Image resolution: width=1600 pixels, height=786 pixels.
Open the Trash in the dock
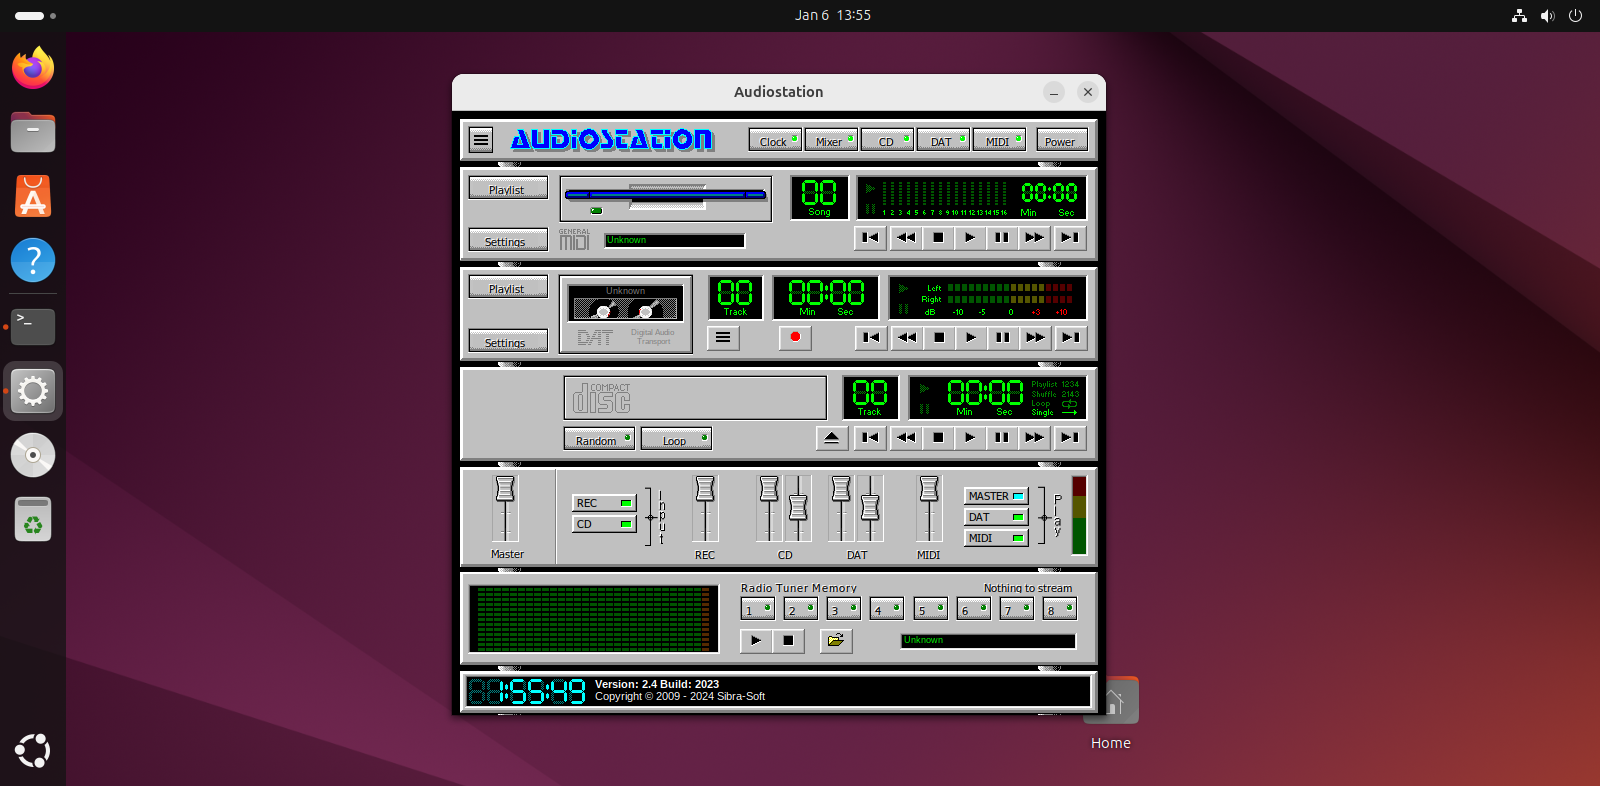coord(33,519)
